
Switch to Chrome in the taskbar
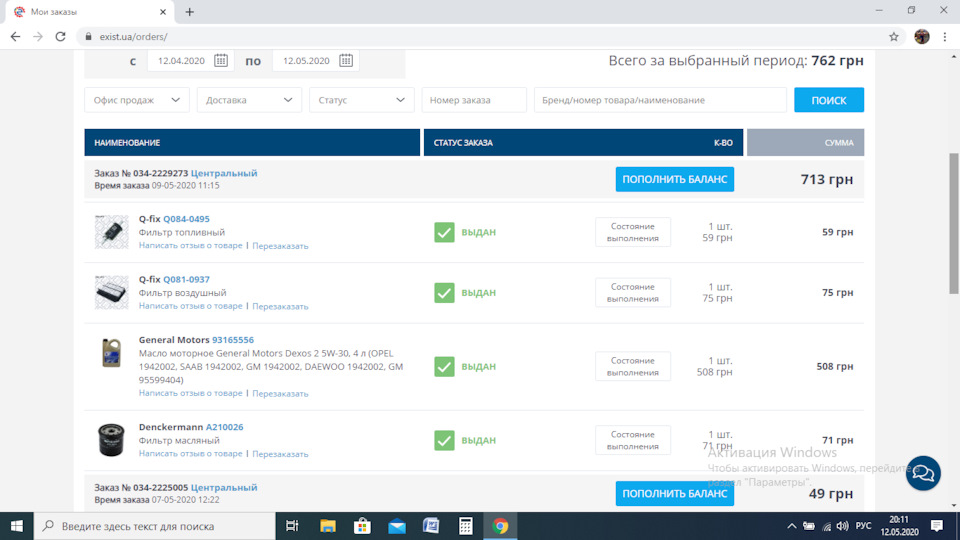pyautogui.click(x=500, y=526)
